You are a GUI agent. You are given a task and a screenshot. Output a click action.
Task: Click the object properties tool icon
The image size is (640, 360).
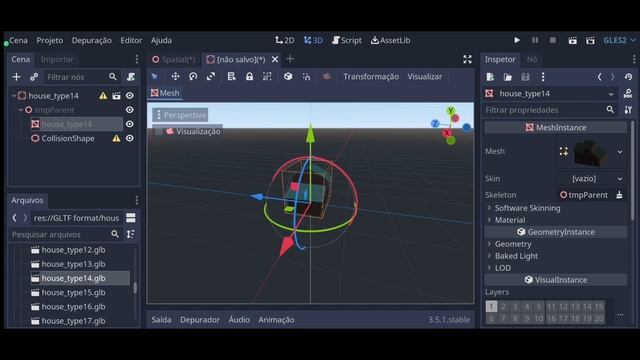pyautogui.click(x=628, y=110)
